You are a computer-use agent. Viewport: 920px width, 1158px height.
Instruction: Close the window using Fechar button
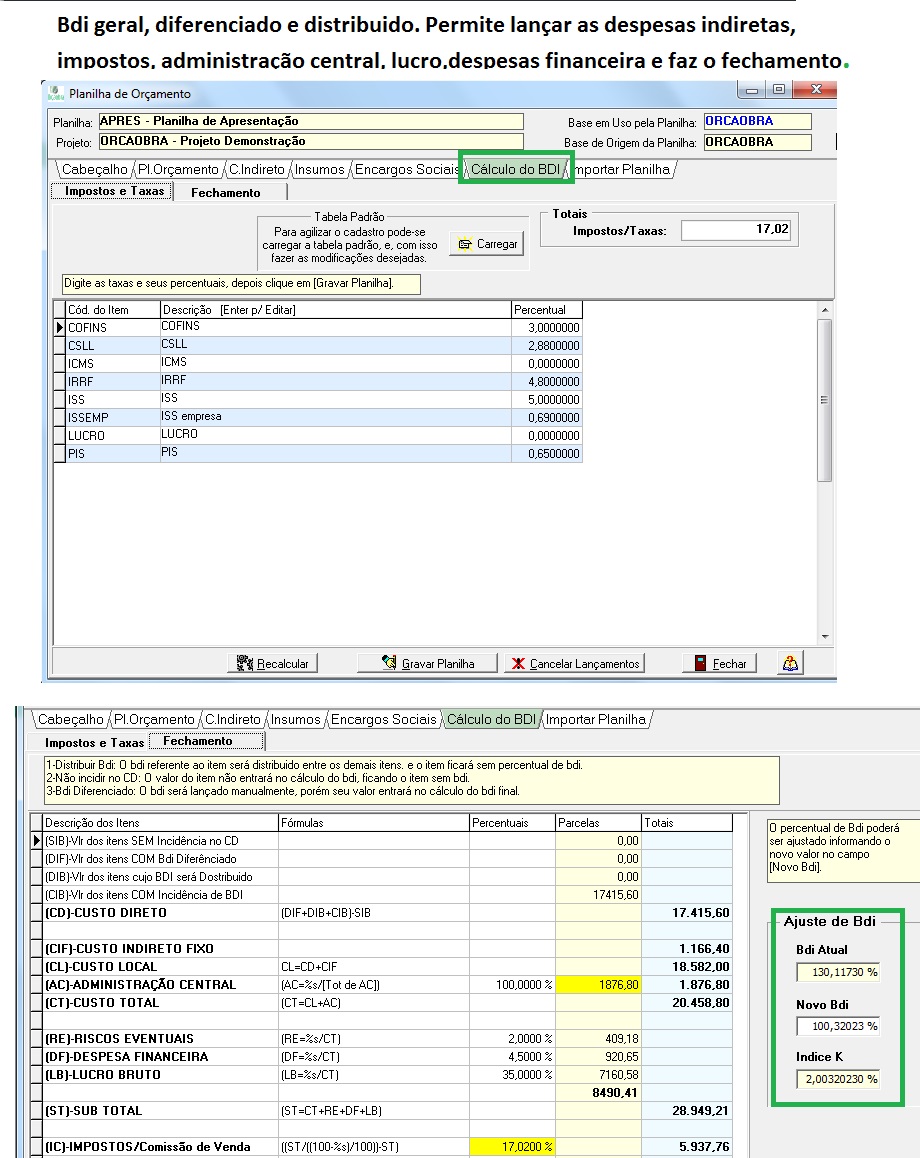(x=720, y=663)
